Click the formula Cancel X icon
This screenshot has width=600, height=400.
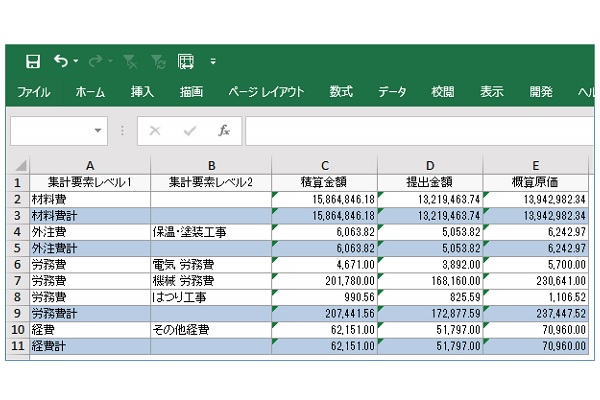point(155,131)
